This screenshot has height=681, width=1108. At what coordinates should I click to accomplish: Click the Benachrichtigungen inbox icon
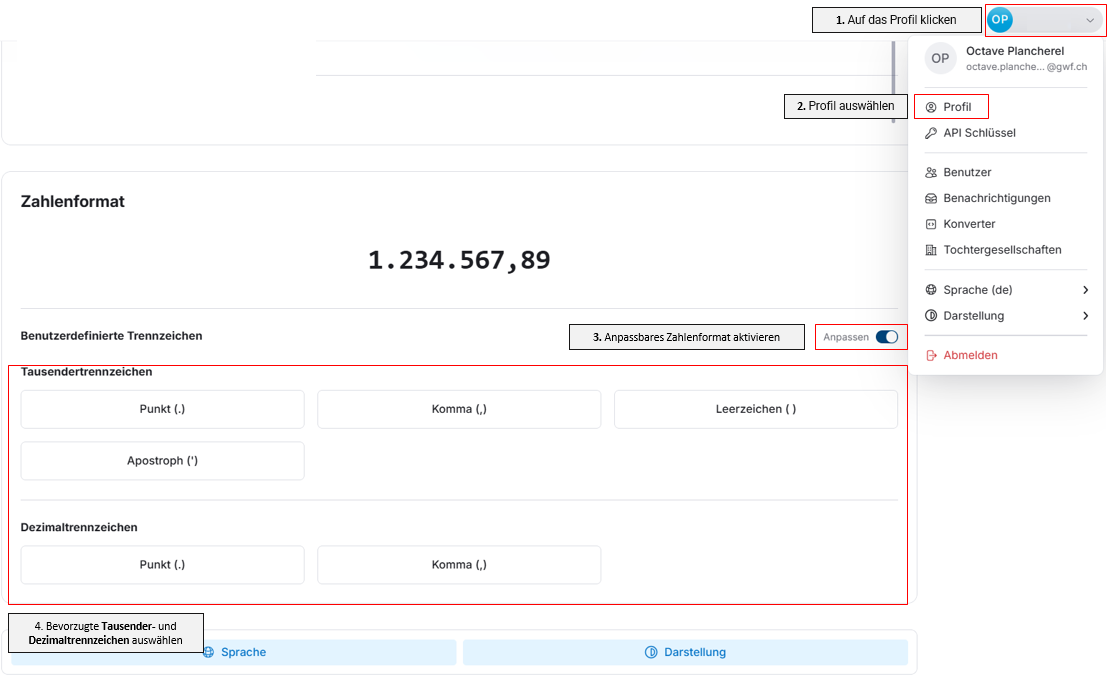[931, 199]
